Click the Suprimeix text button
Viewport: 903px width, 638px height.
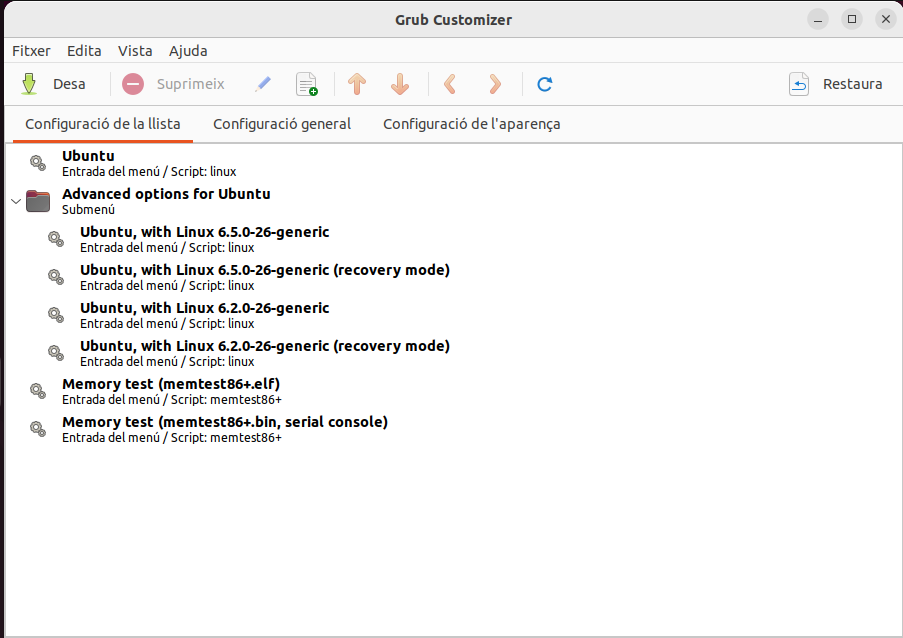[191, 84]
